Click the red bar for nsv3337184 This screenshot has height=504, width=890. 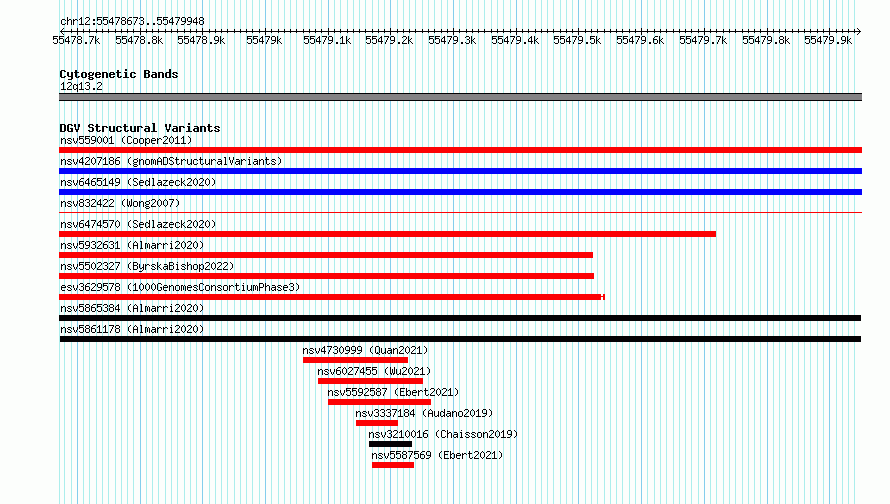click(377, 423)
